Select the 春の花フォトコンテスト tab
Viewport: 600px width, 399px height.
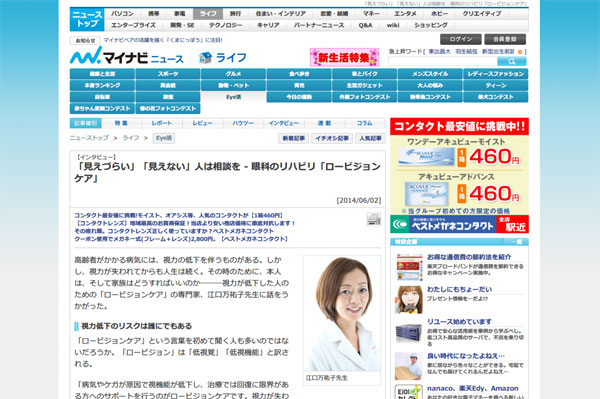pyautogui.click(x=168, y=109)
